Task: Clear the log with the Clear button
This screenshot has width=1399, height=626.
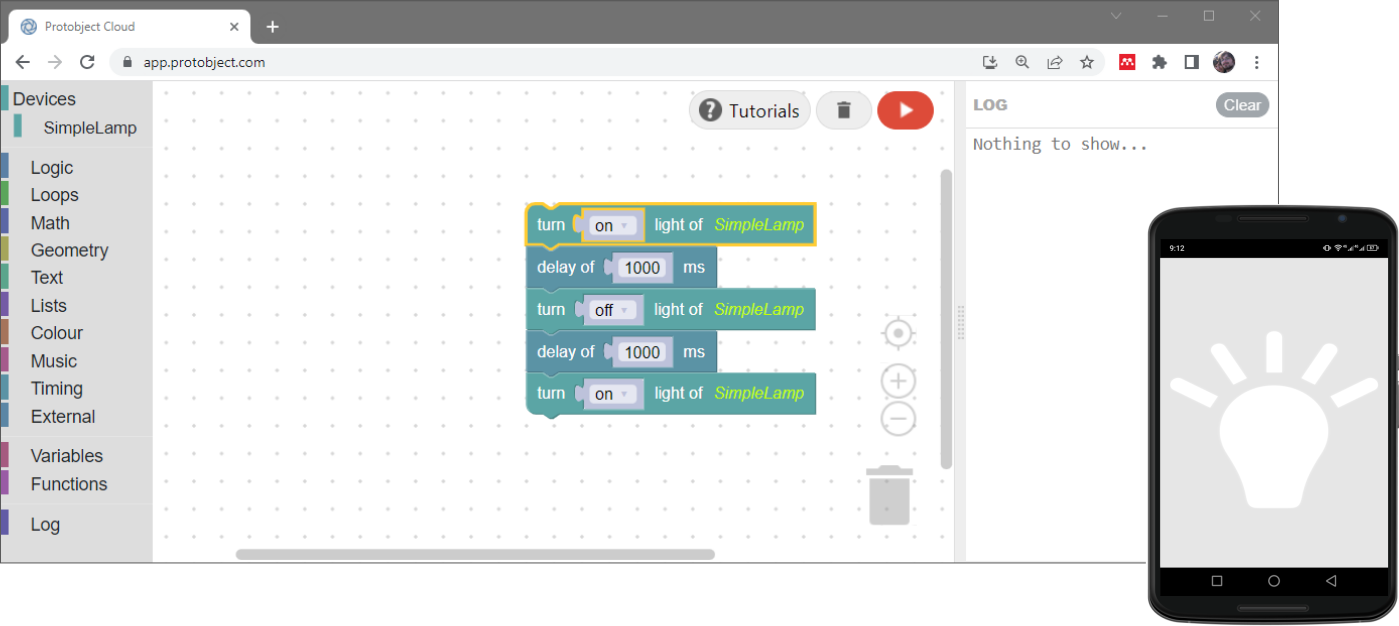Action: point(1242,105)
